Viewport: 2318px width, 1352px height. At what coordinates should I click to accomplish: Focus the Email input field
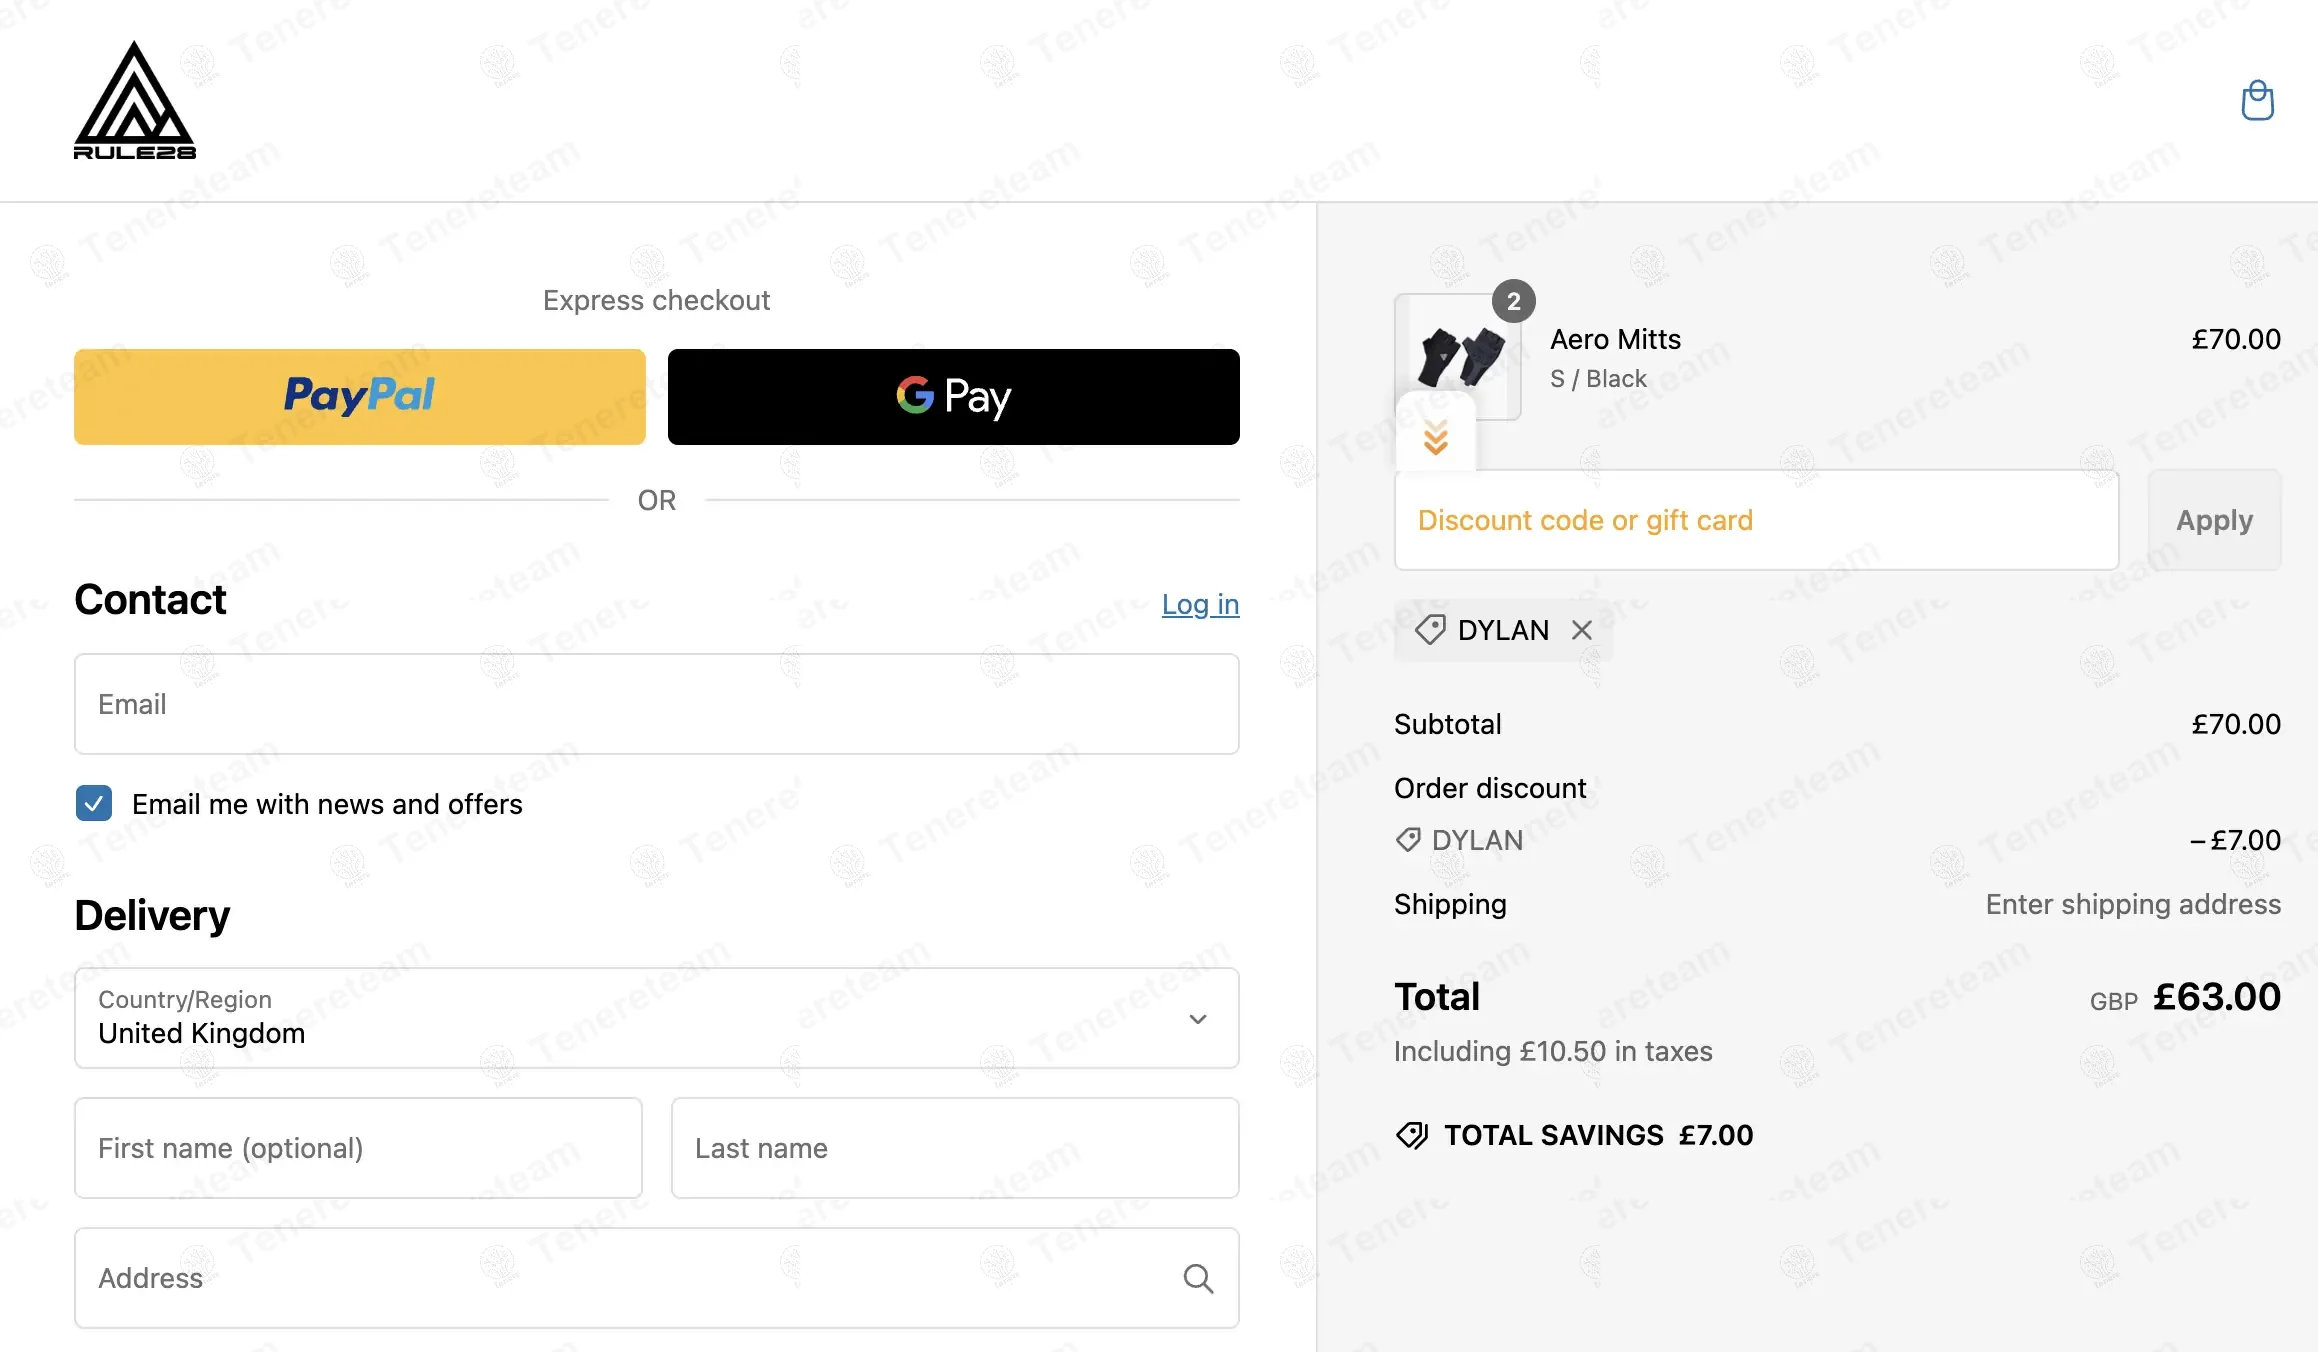[656, 704]
